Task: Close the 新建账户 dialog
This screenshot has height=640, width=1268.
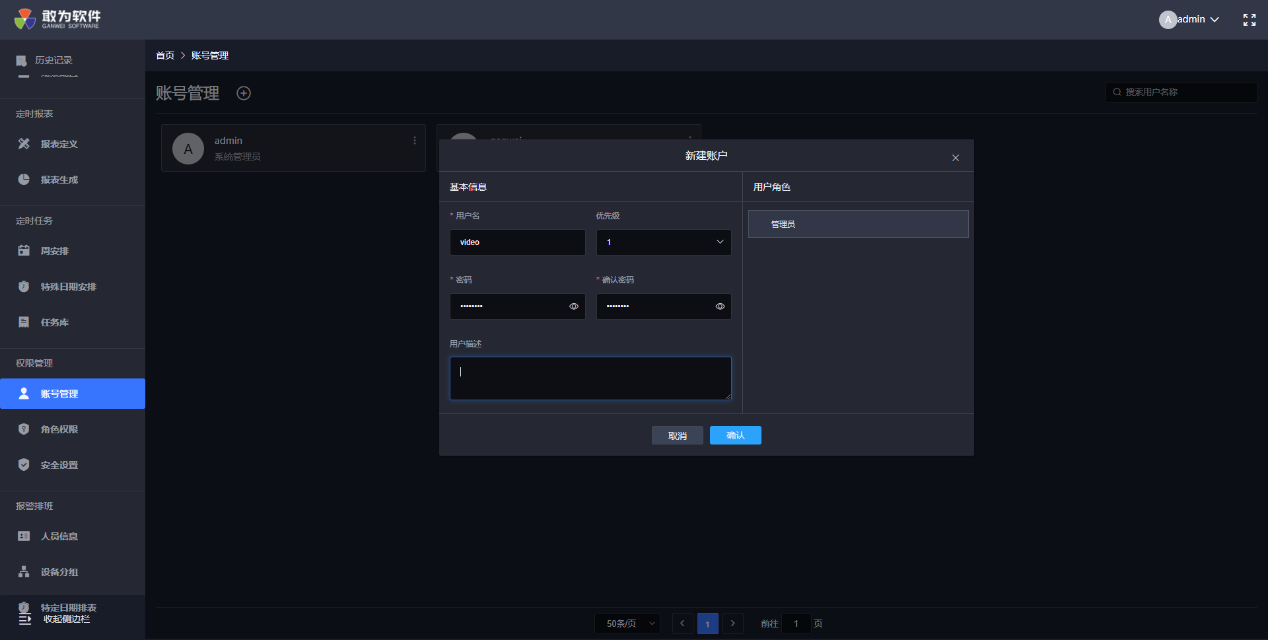Action: (955, 158)
